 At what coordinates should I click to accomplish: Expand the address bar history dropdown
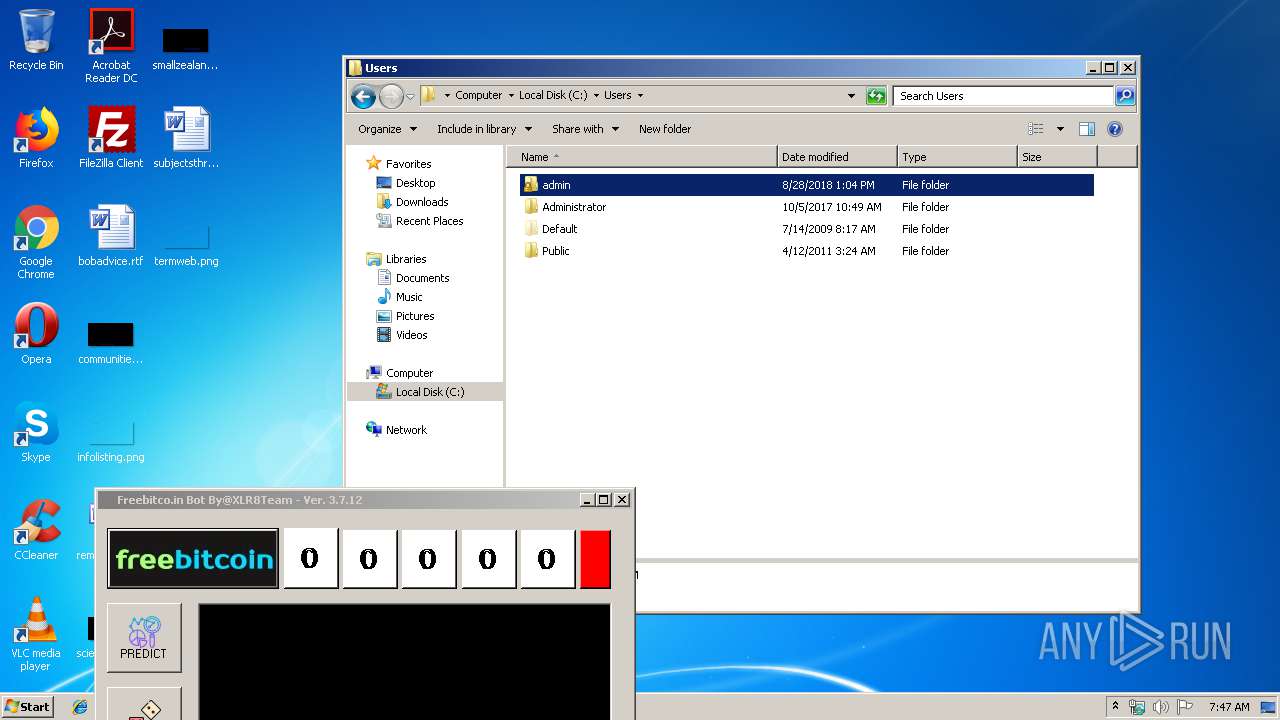coord(851,96)
